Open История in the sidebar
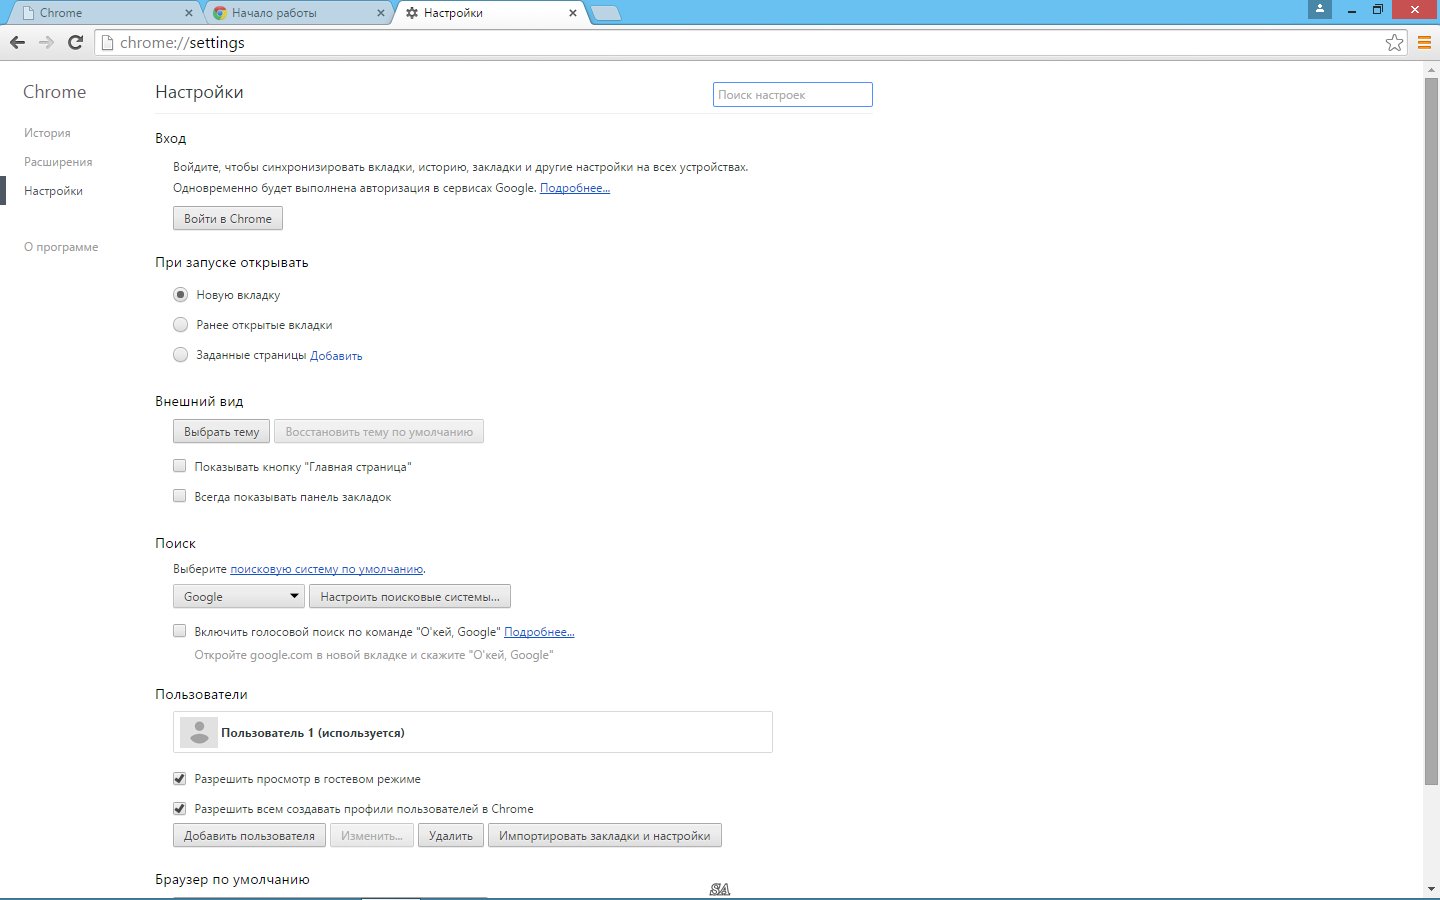This screenshot has width=1440, height=900. pyautogui.click(x=47, y=133)
